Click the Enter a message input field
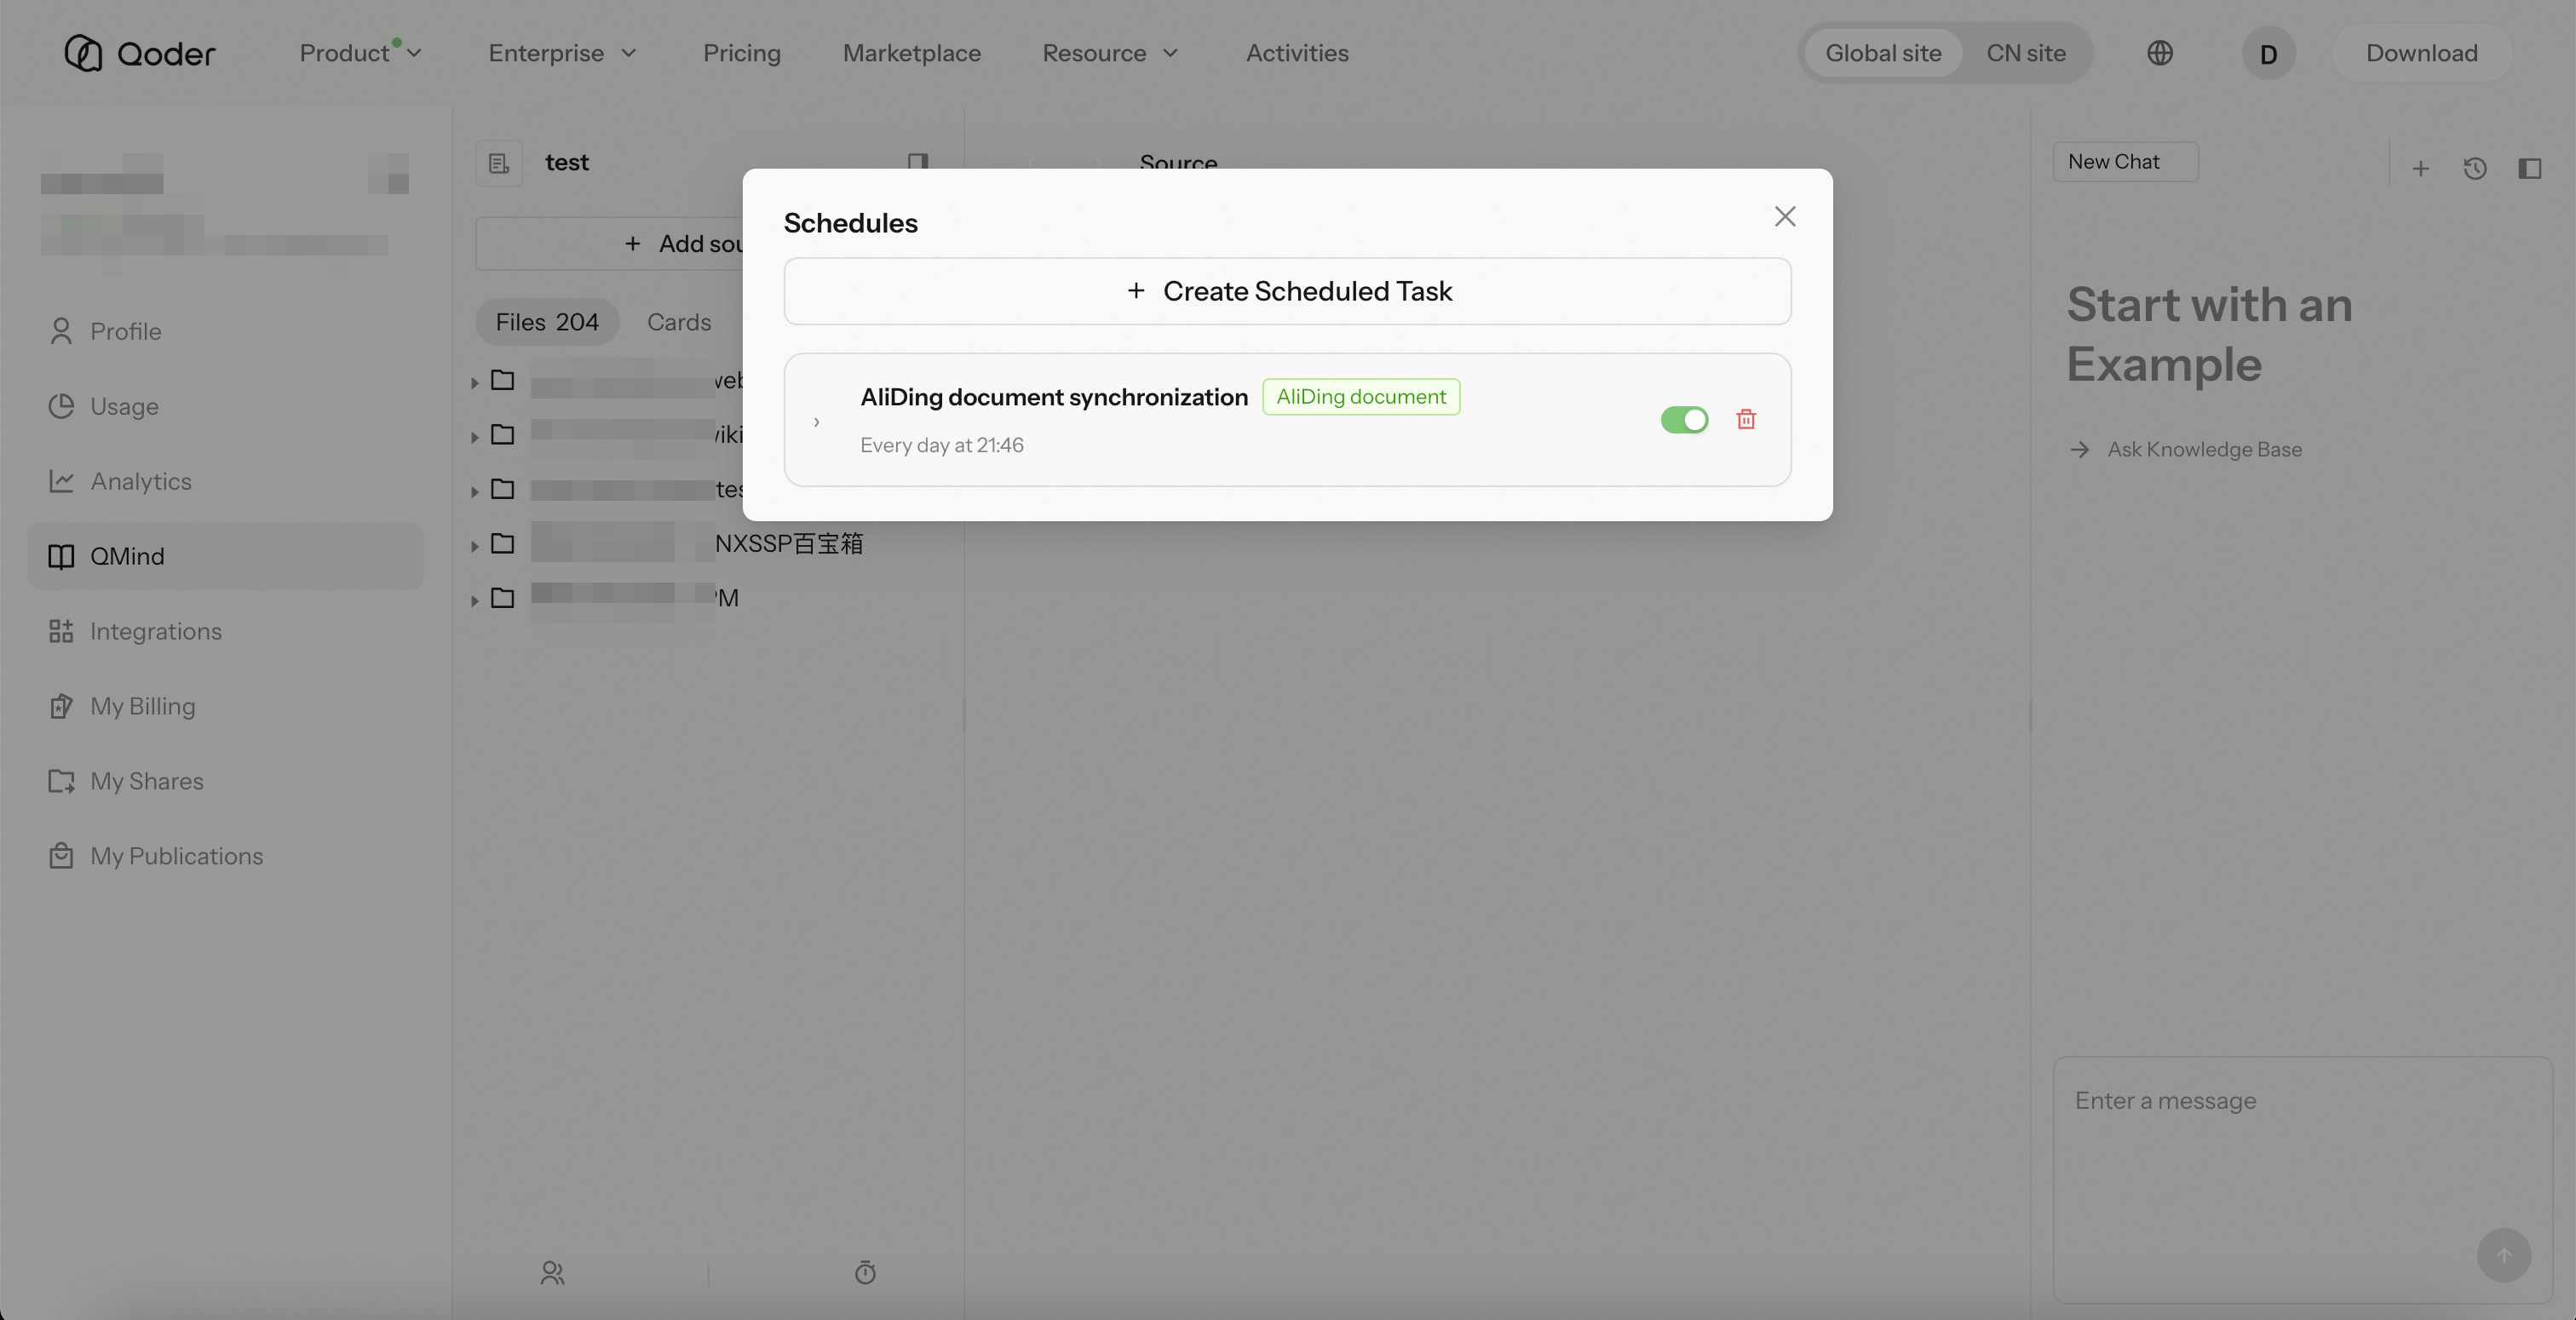The image size is (2576, 1320). coord(2302,1179)
